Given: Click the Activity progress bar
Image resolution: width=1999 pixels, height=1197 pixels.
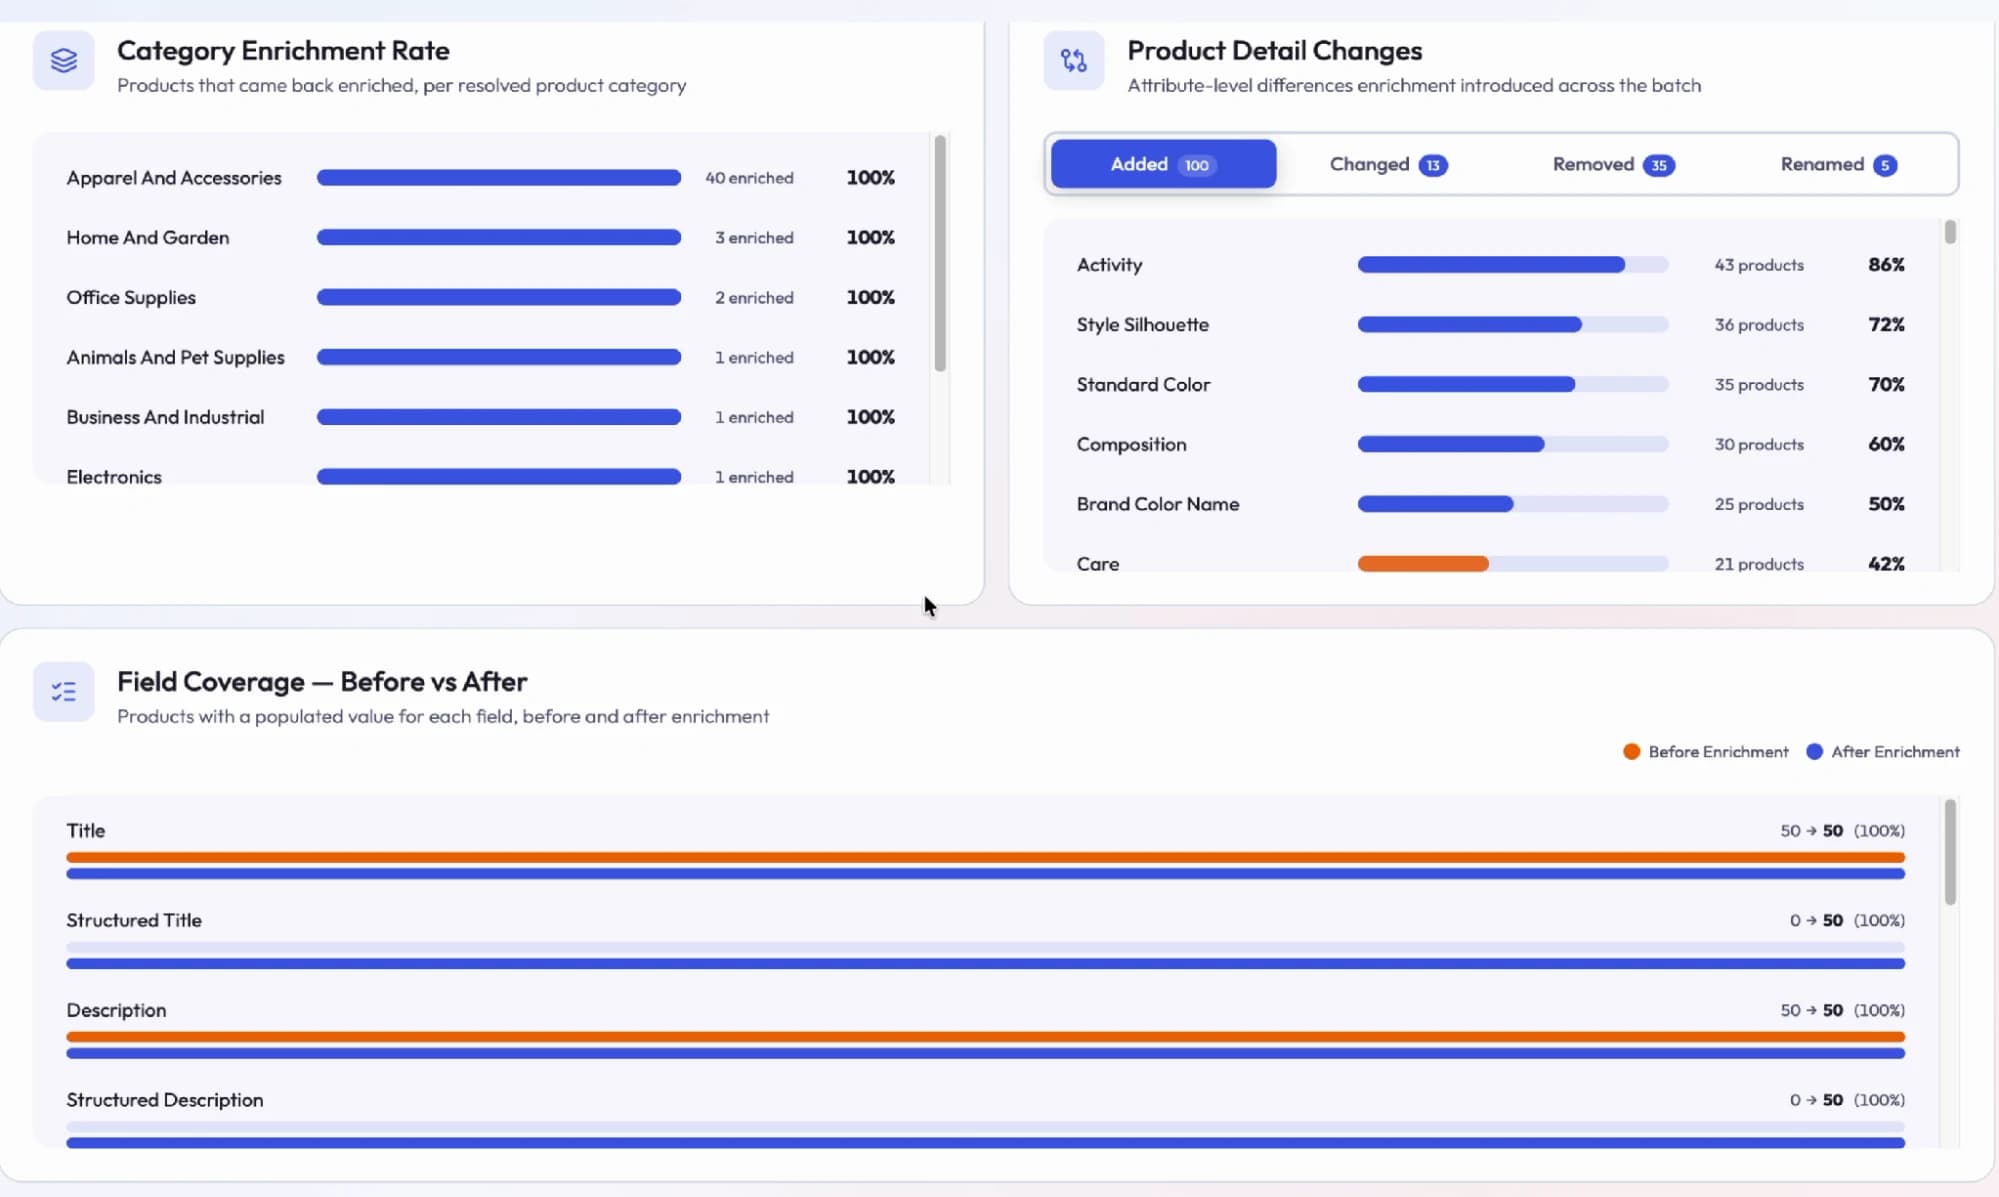Looking at the screenshot, I should [x=1513, y=265].
